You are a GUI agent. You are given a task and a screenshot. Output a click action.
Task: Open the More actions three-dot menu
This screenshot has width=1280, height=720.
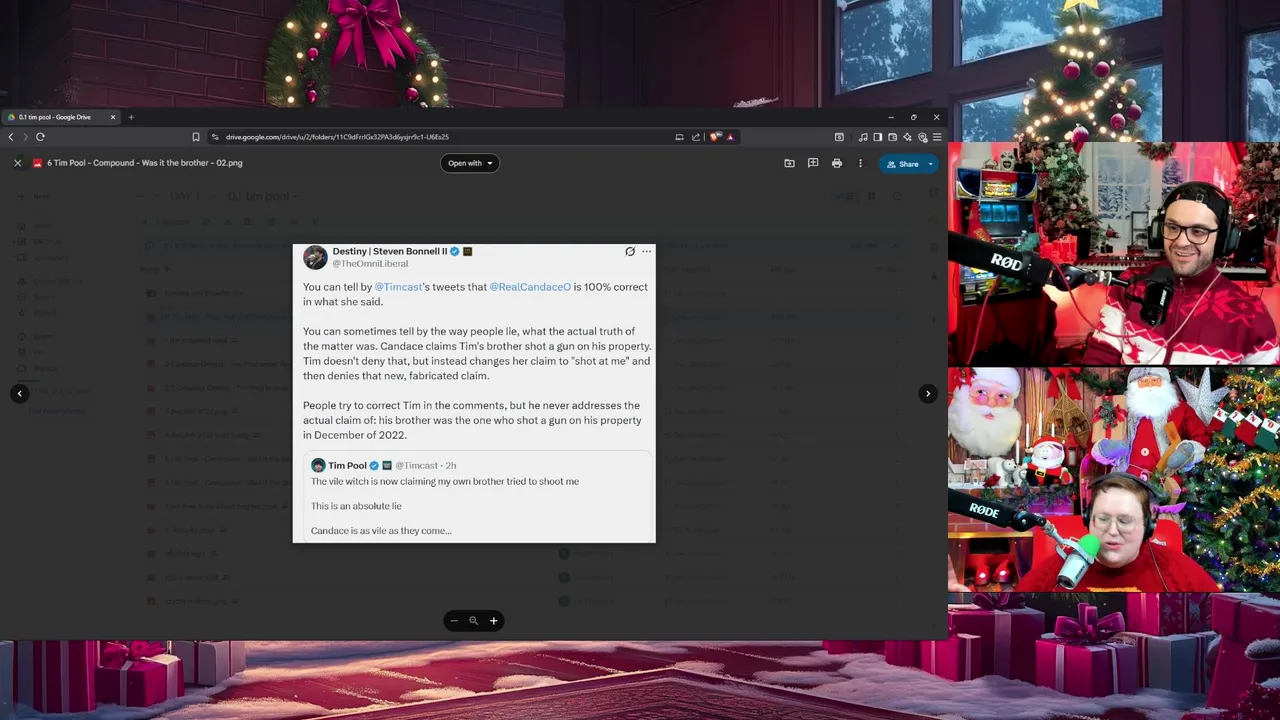pyautogui.click(x=860, y=163)
